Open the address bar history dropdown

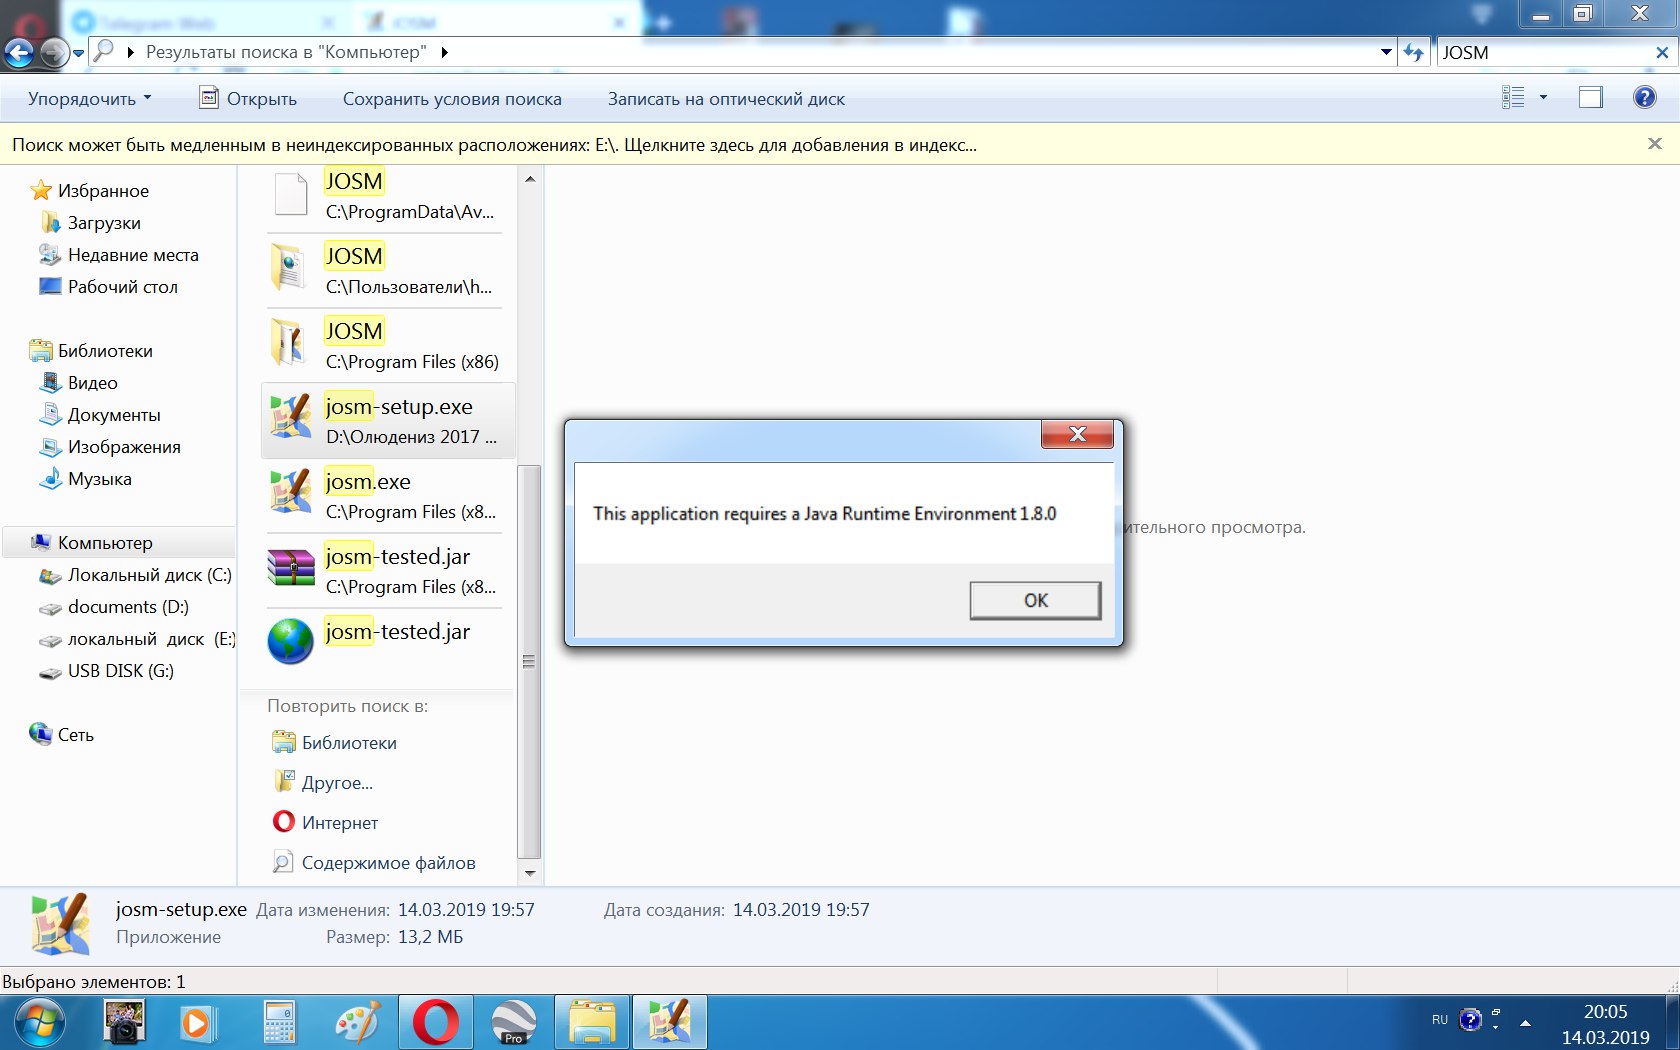(x=1386, y=52)
